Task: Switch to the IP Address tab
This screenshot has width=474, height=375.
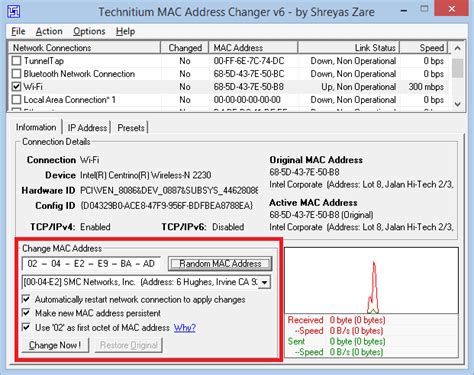Action: pos(87,128)
